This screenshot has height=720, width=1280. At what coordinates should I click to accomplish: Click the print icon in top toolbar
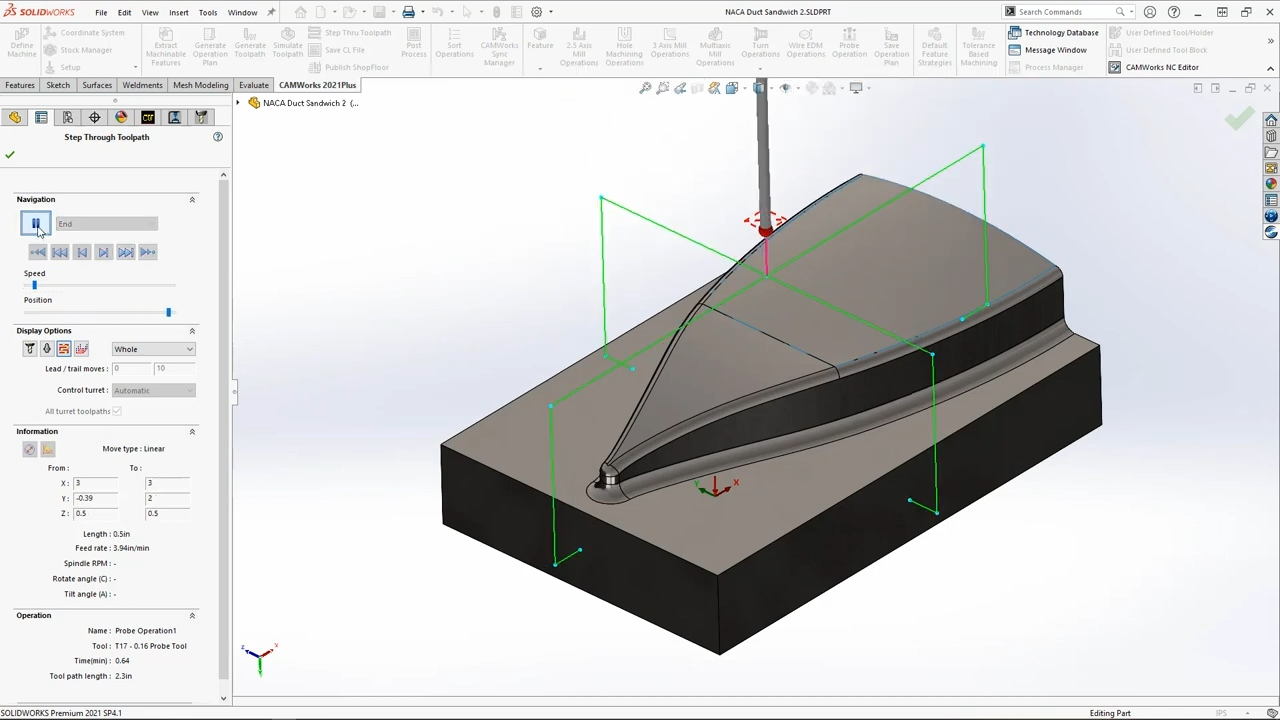pyautogui.click(x=408, y=12)
